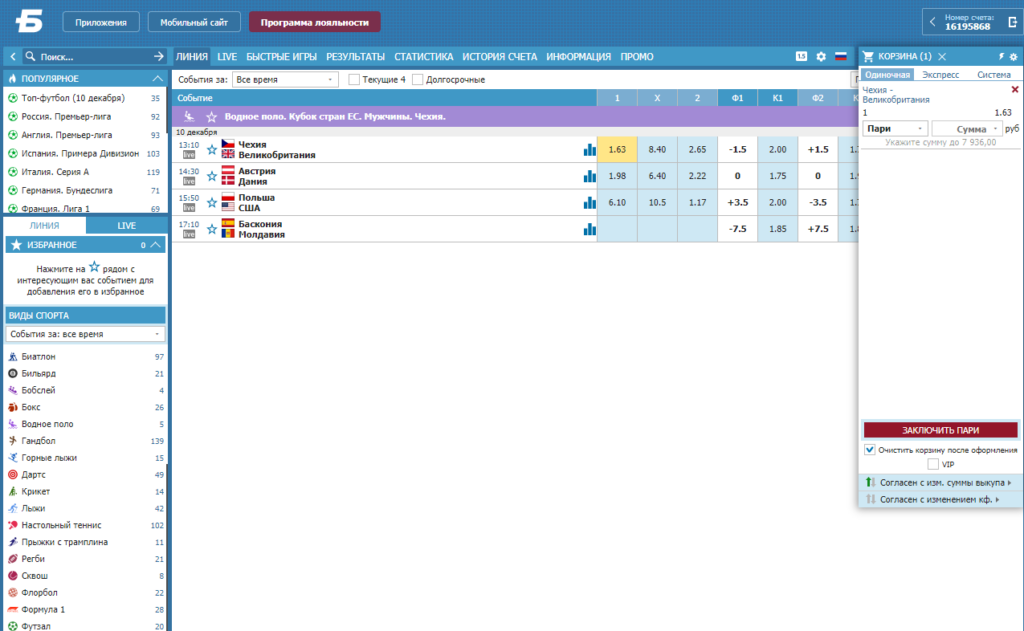
Task: Open the LIVE menu item in top bar
Action: 227,57
